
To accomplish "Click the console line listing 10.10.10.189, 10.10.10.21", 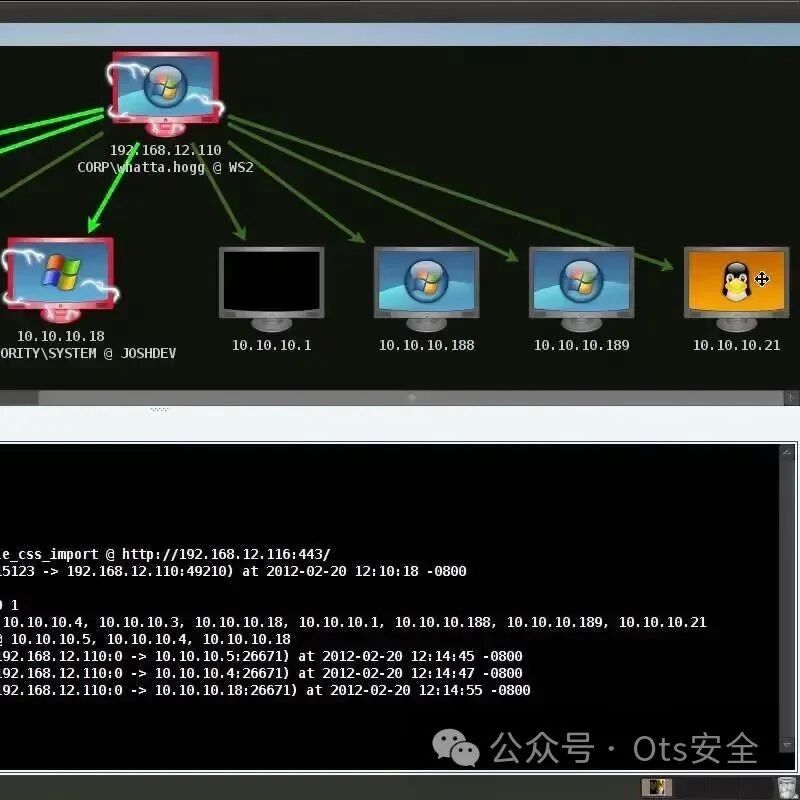I will [x=354, y=622].
